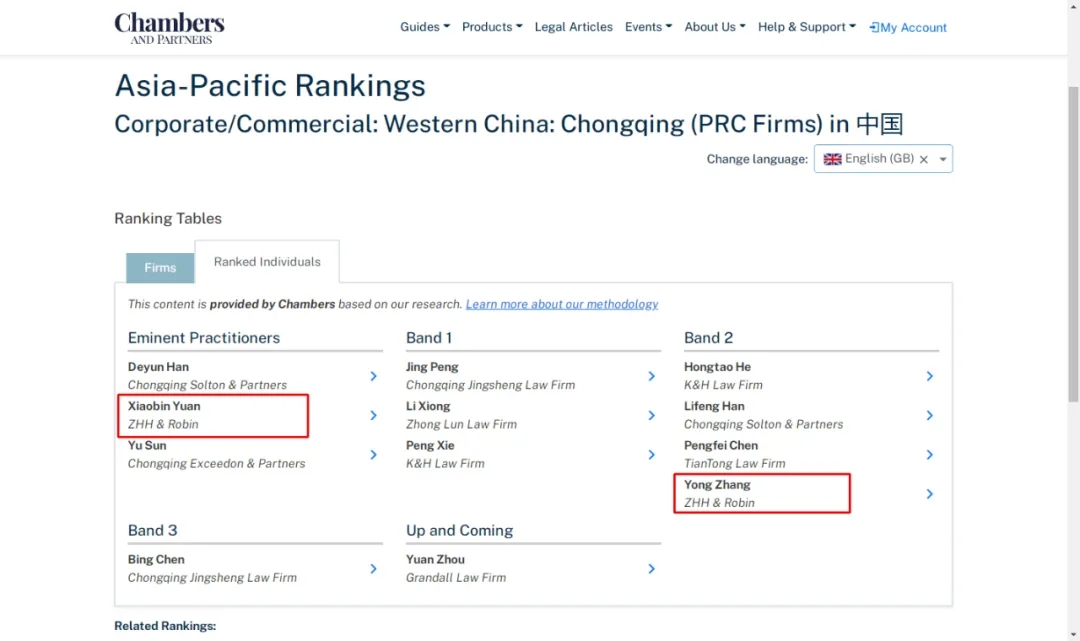This screenshot has width=1080, height=641.
Task: Expand the Products dropdown menu
Action: coord(492,27)
